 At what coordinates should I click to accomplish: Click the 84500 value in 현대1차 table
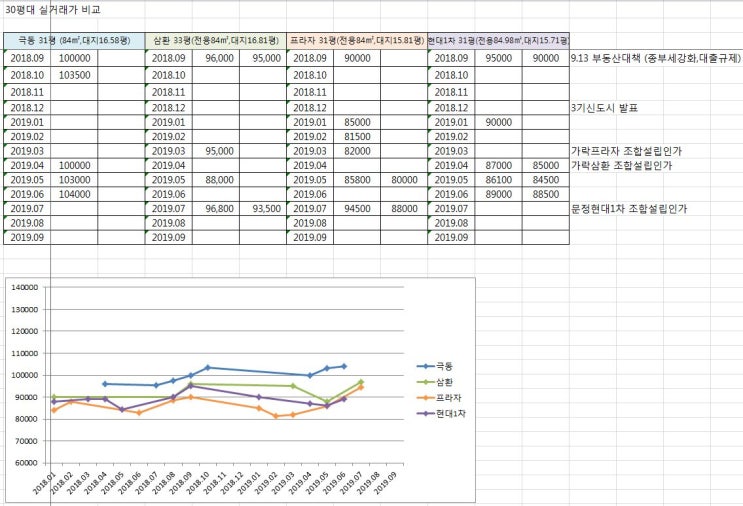pyautogui.click(x=546, y=180)
